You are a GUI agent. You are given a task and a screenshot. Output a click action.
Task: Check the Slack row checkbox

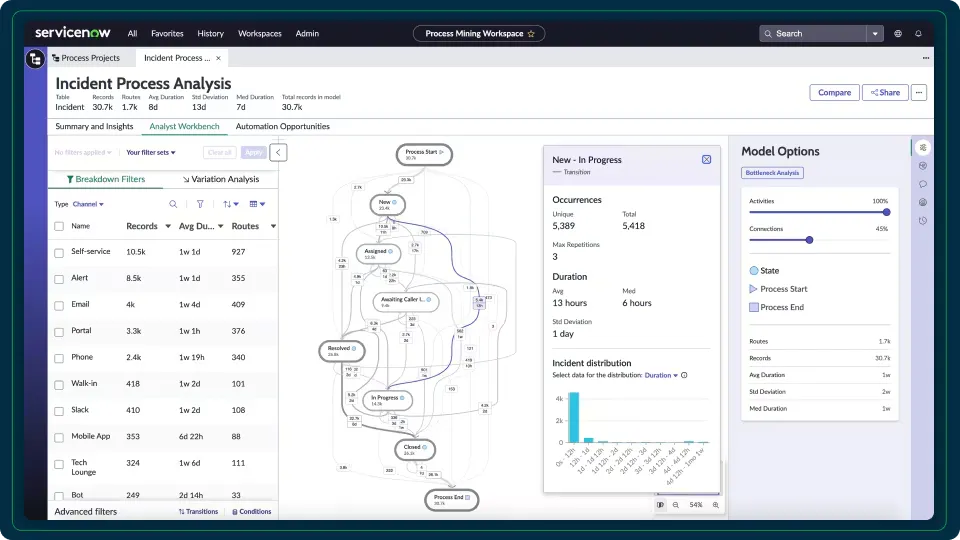tap(59, 411)
